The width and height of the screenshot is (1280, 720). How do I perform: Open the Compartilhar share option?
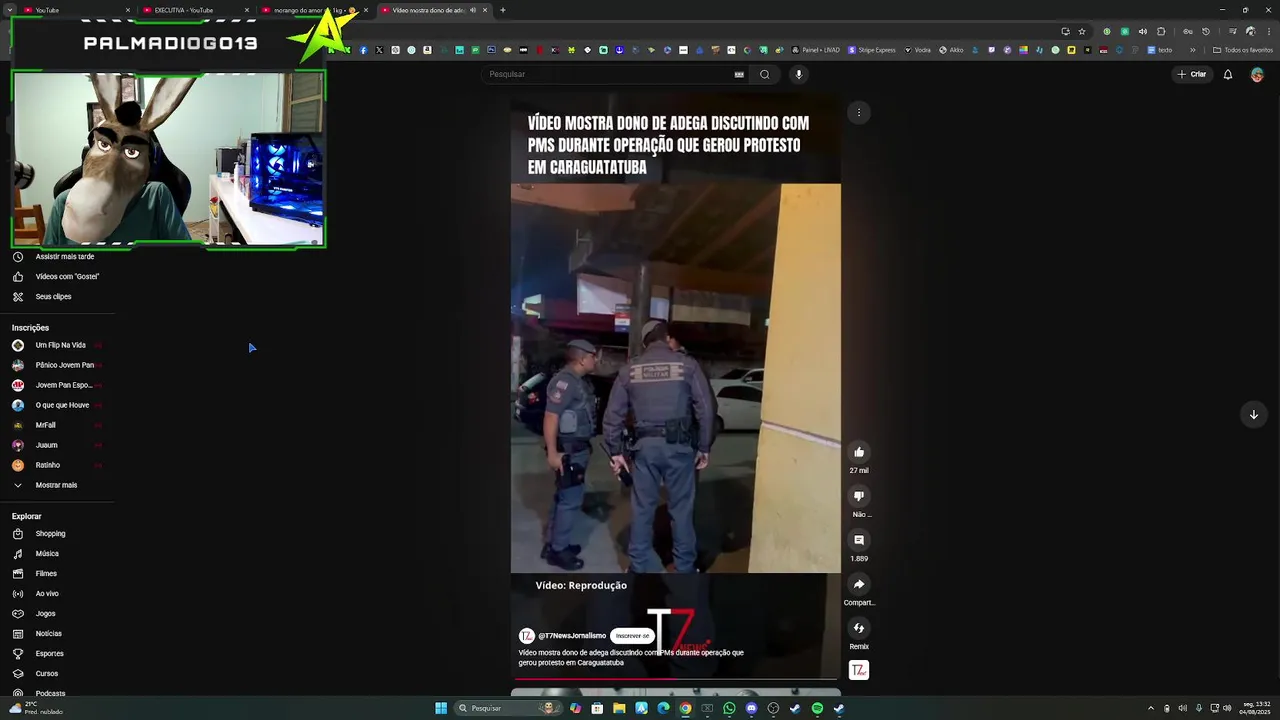[859, 584]
